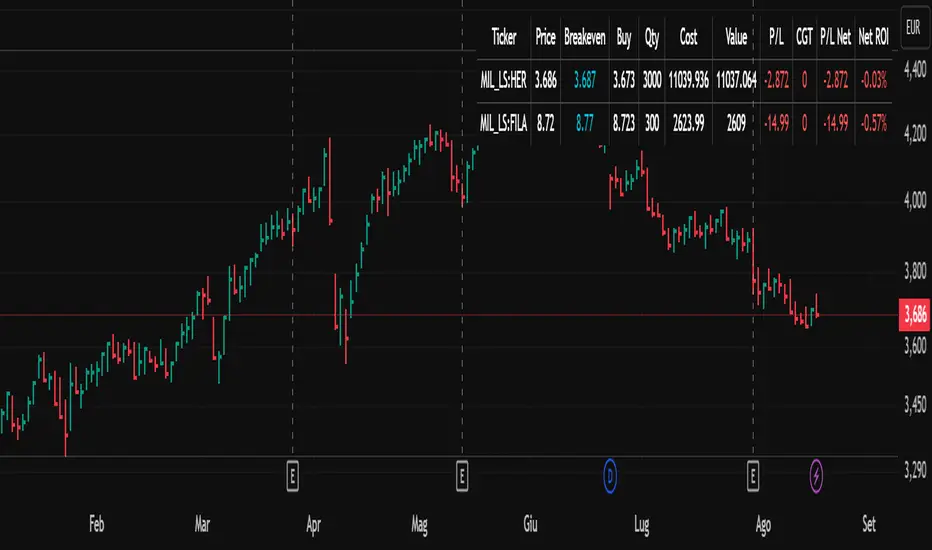The image size is (932, 550).
Task: Click HER P/L value -2.872
Action: click(776, 80)
